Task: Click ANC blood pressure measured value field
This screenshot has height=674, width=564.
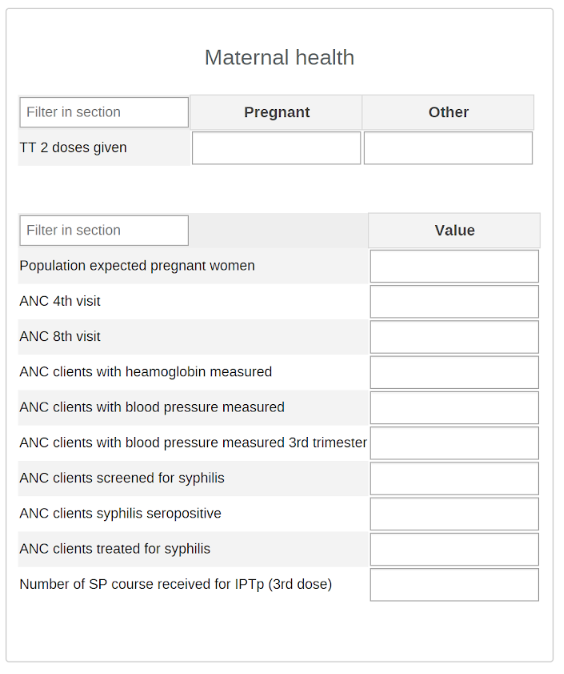Action: tap(454, 408)
